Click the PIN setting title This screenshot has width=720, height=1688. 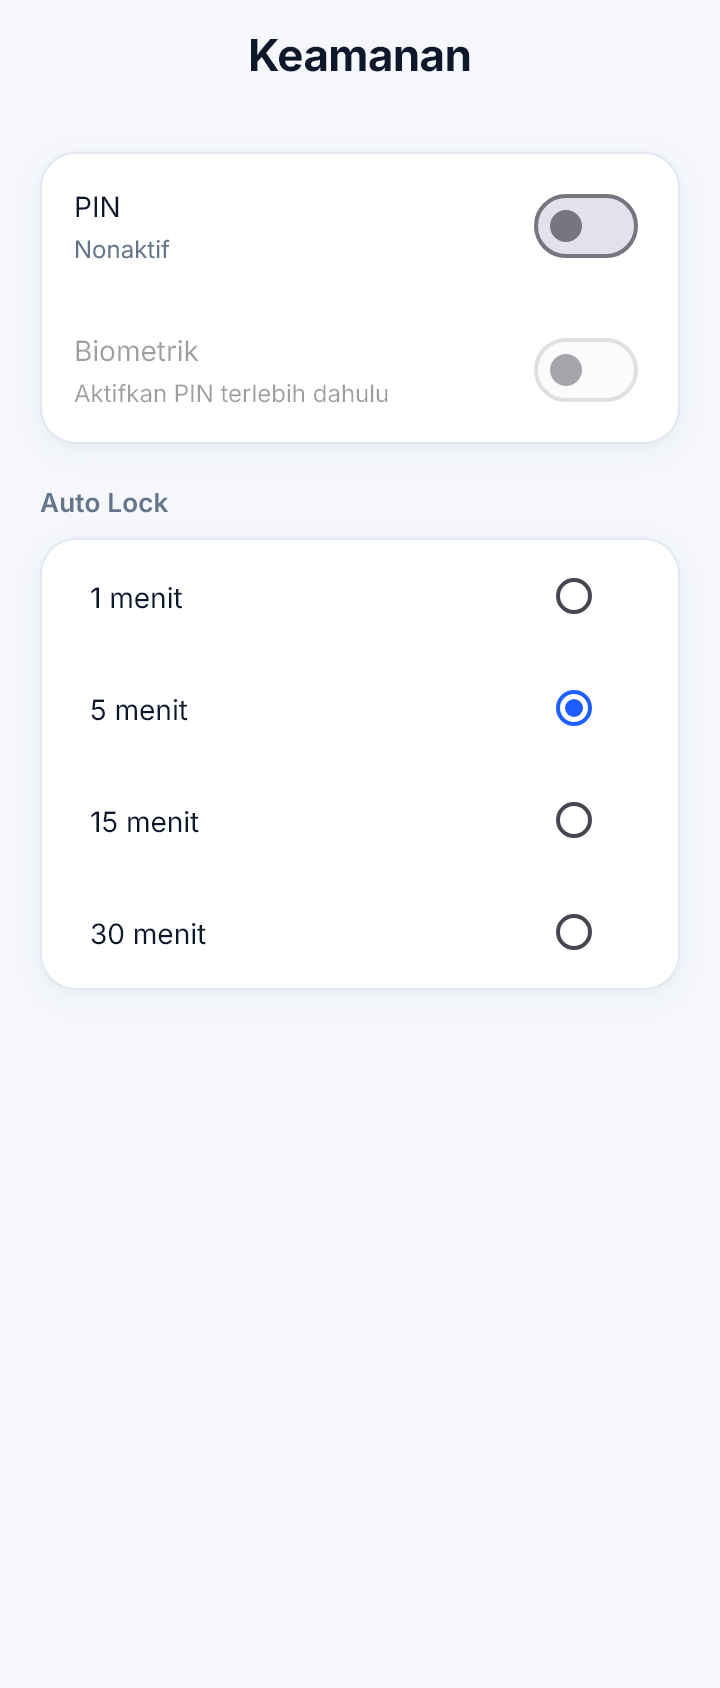coord(97,207)
